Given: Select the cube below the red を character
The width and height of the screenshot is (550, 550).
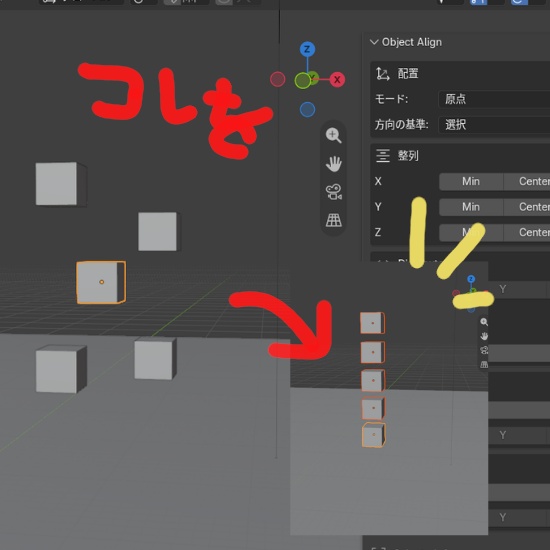Looking at the screenshot, I should tap(159, 232).
